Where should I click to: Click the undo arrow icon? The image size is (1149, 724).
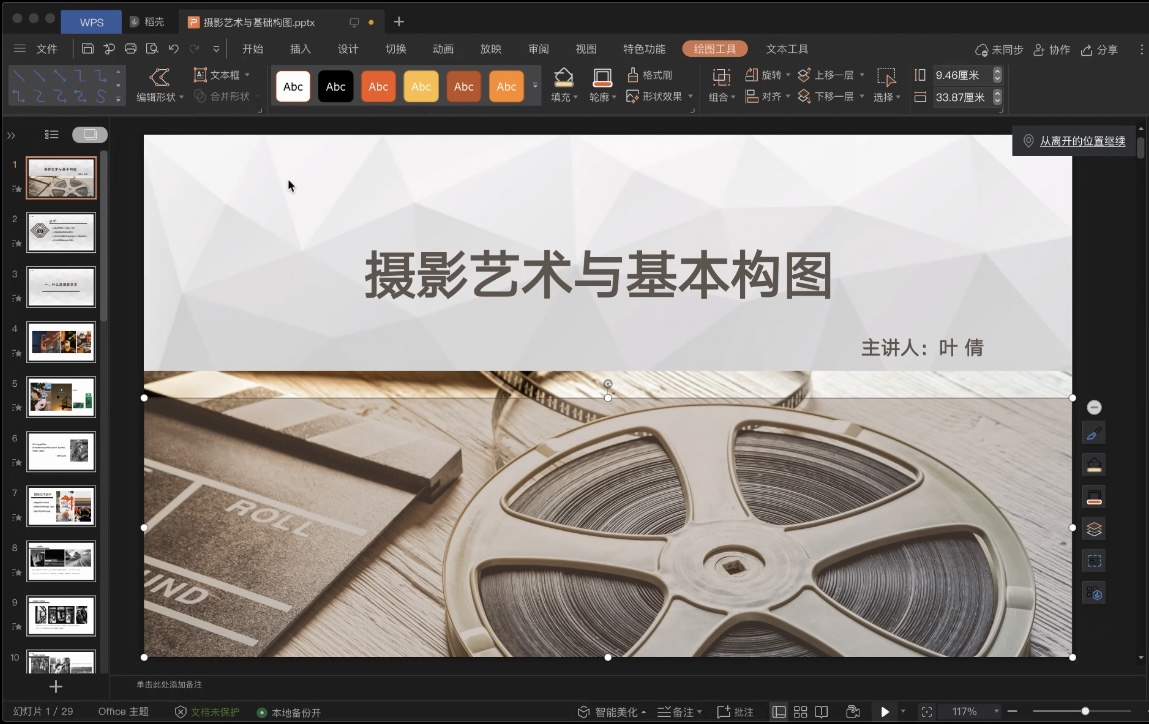coord(173,49)
